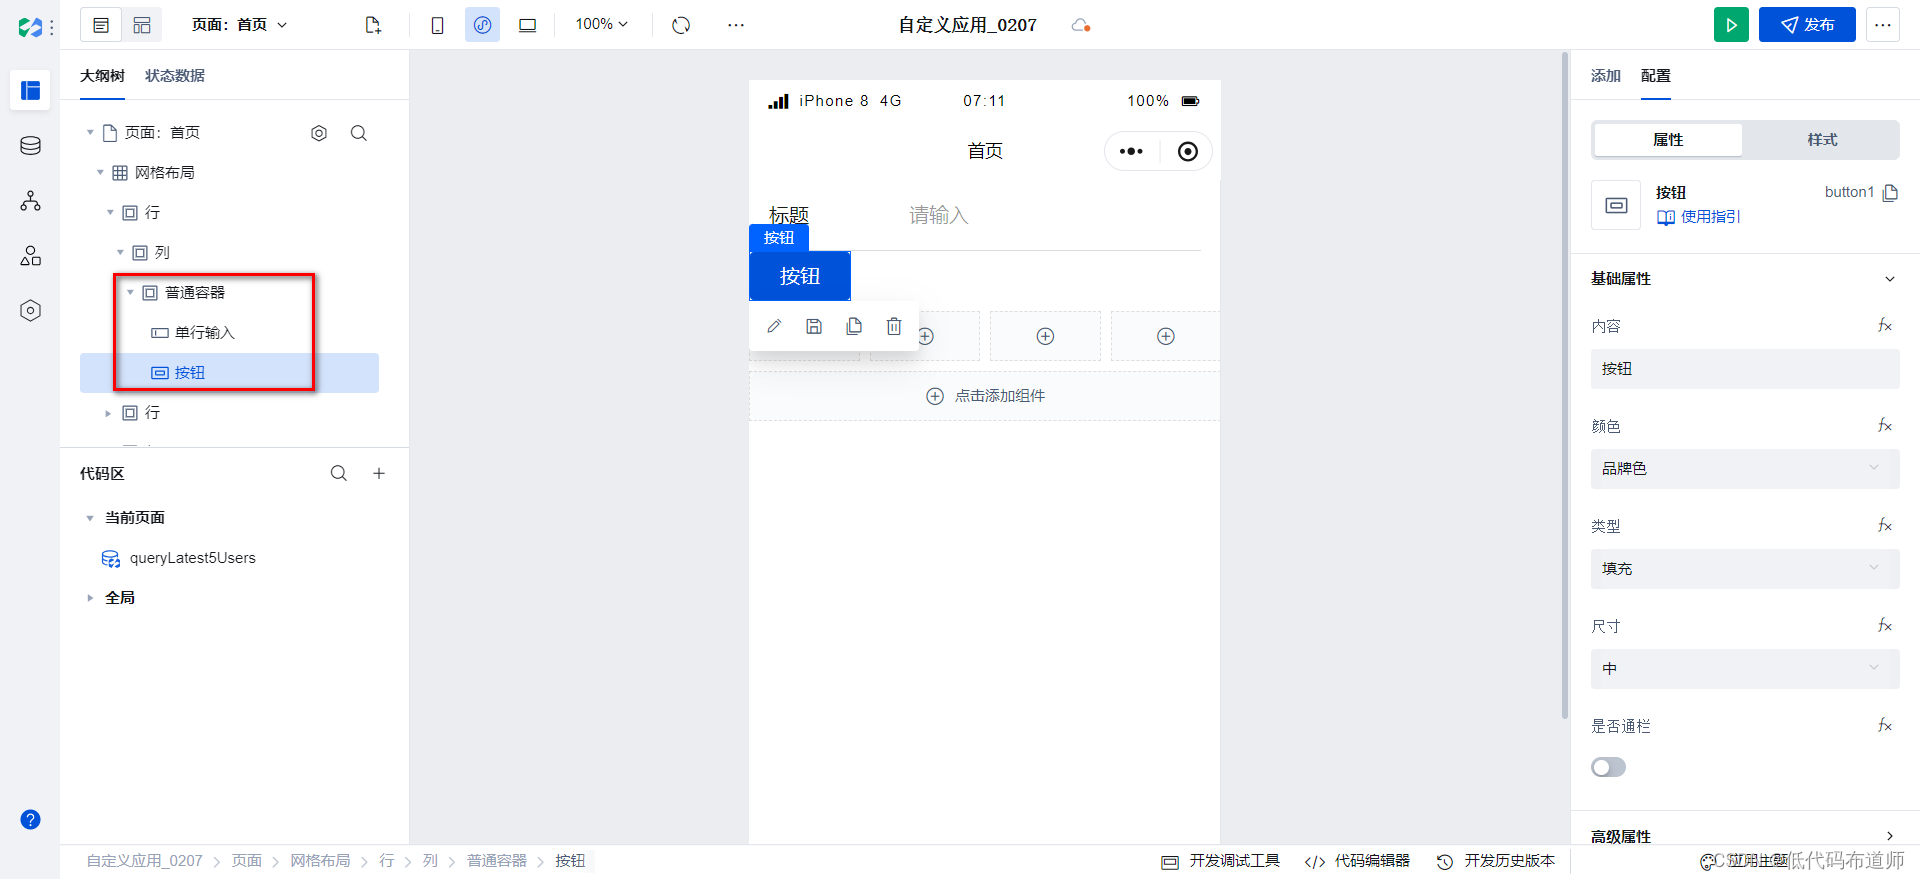Switch to the 状态数据 tab
Viewport: 1920px width, 879px height.
coord(175,76)
